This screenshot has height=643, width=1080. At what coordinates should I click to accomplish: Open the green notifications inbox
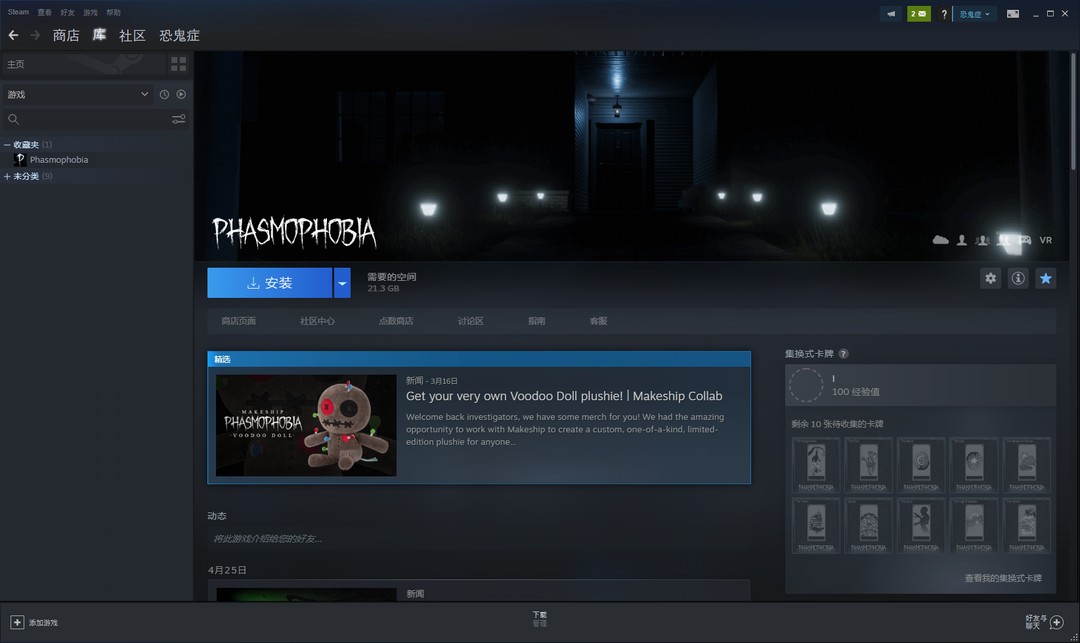coord(919,14)
